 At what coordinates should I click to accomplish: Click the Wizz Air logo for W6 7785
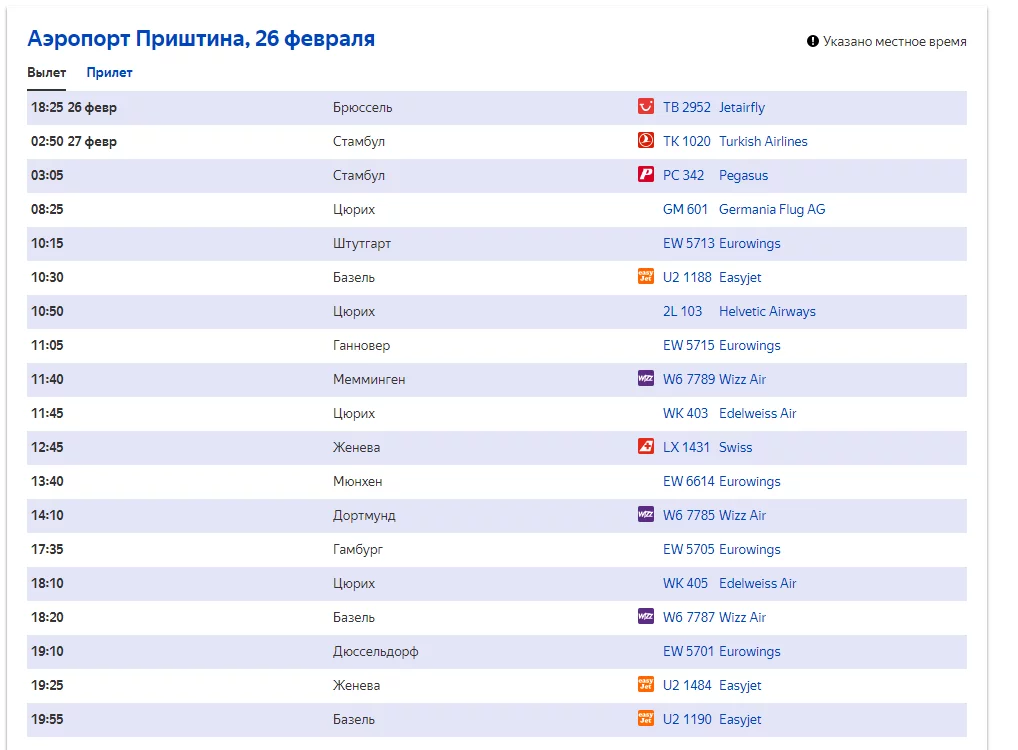[x=646, y=515]
